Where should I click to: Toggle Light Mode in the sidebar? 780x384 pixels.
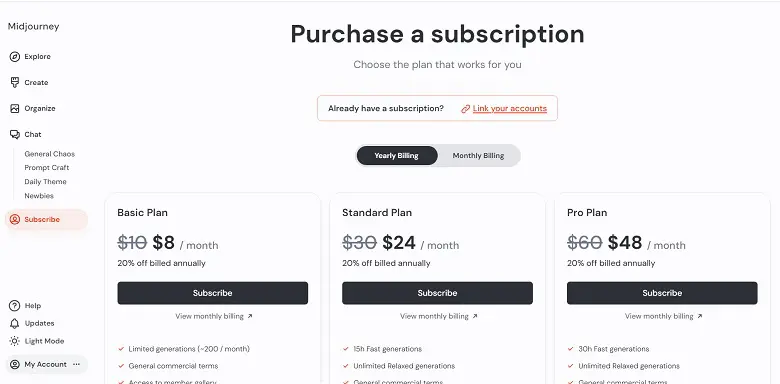point(37,341)
